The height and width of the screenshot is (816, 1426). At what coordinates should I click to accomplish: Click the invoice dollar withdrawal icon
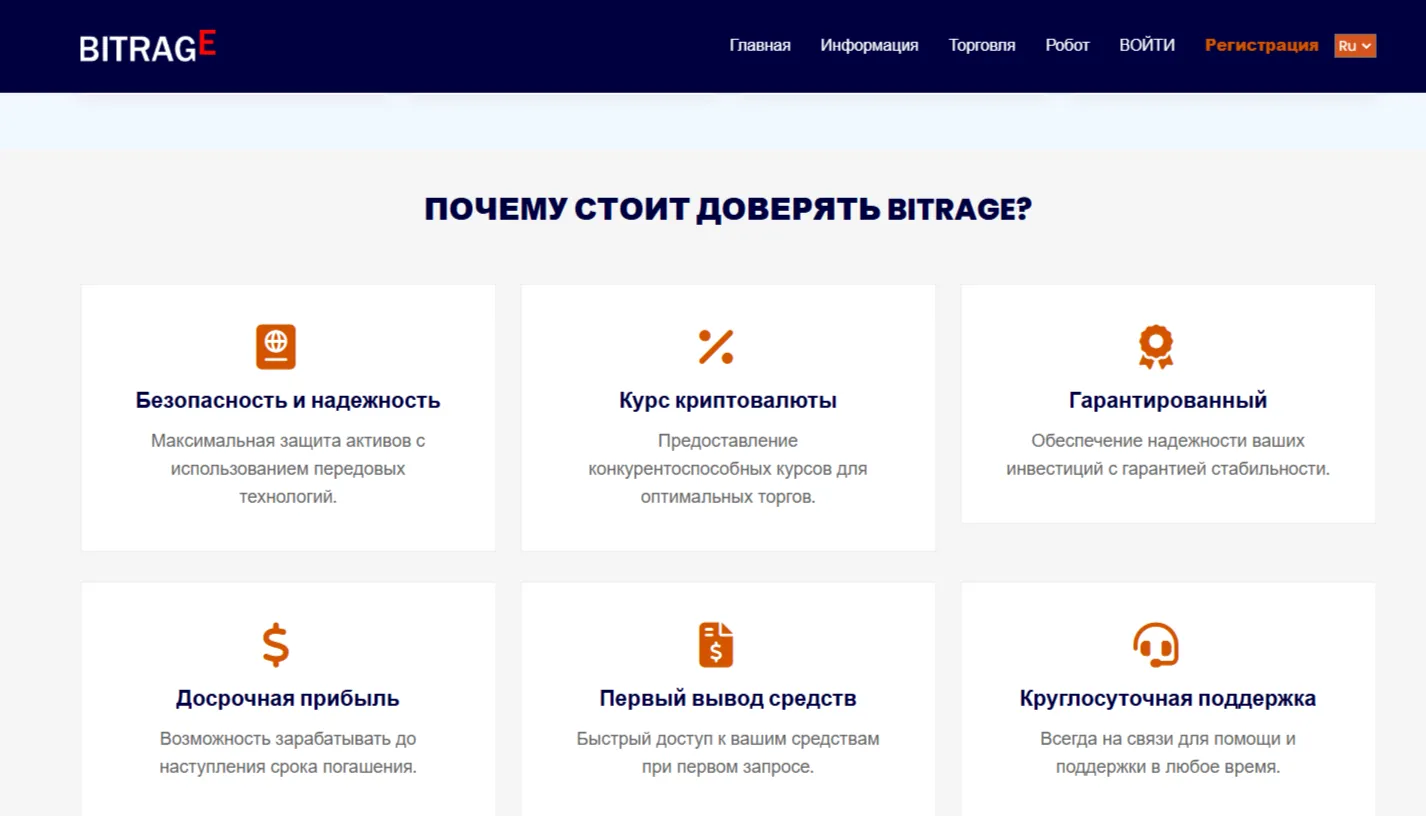tap(716, 645)
